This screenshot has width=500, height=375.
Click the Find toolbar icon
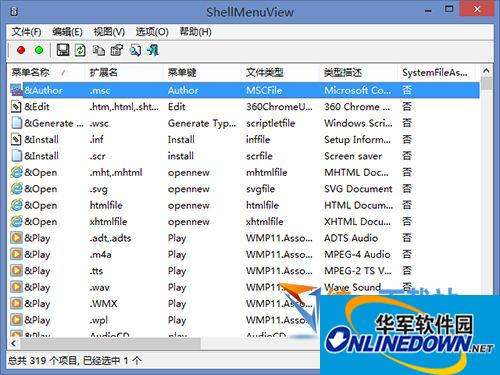click(x=135, y=50)
